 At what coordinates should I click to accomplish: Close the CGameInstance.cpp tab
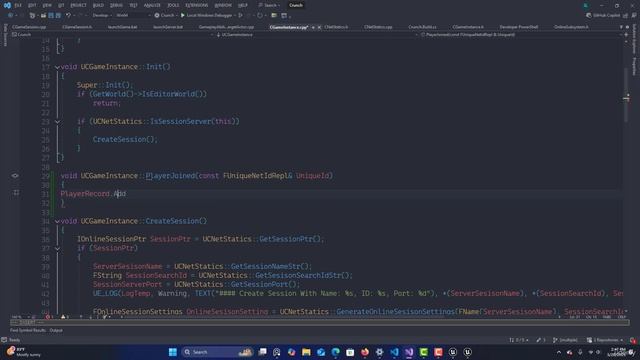coord(319,27)
